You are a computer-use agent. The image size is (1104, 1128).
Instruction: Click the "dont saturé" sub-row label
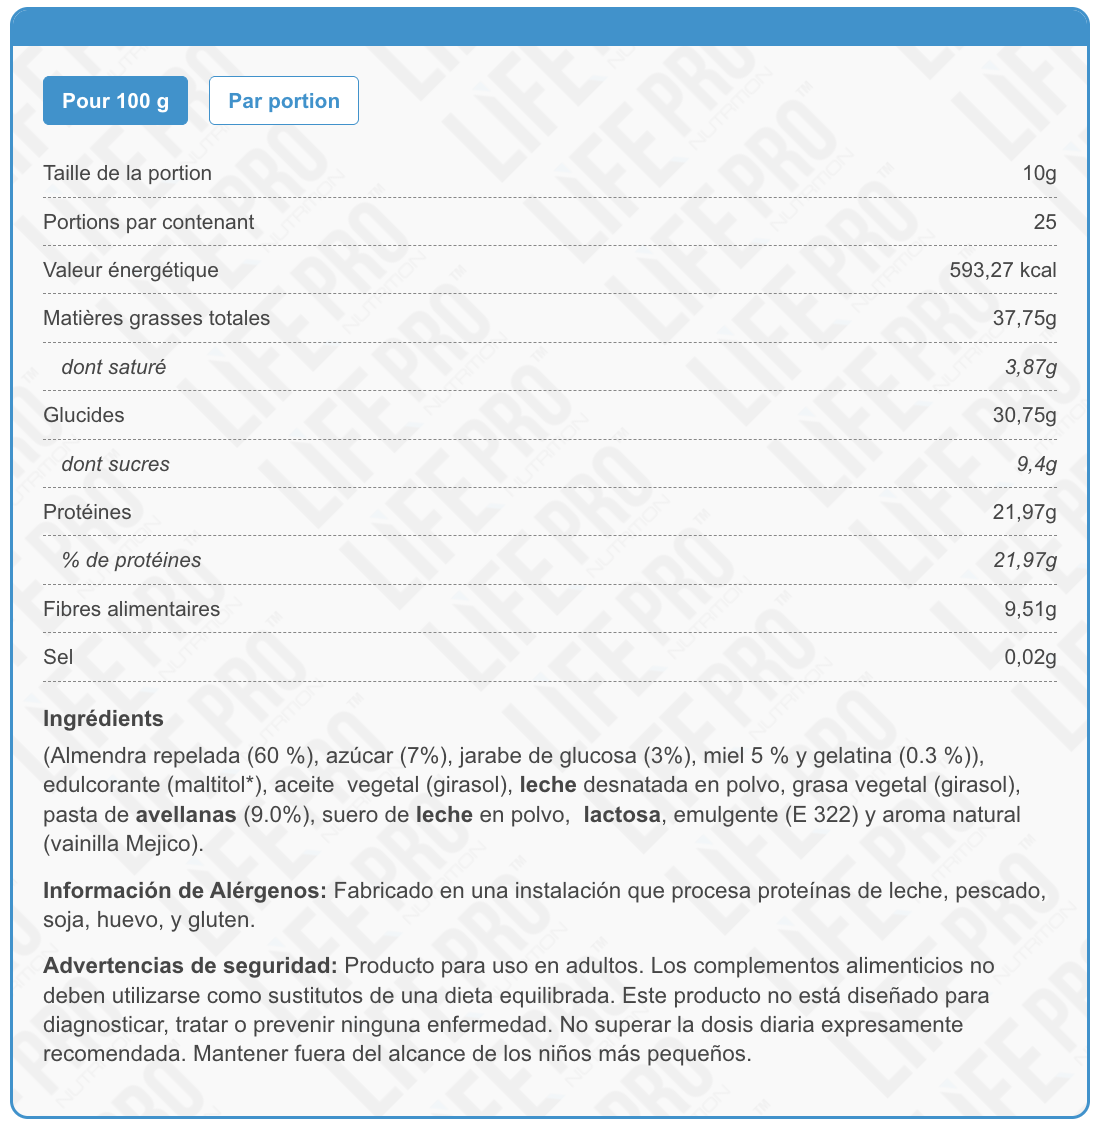tap(113, 367)
